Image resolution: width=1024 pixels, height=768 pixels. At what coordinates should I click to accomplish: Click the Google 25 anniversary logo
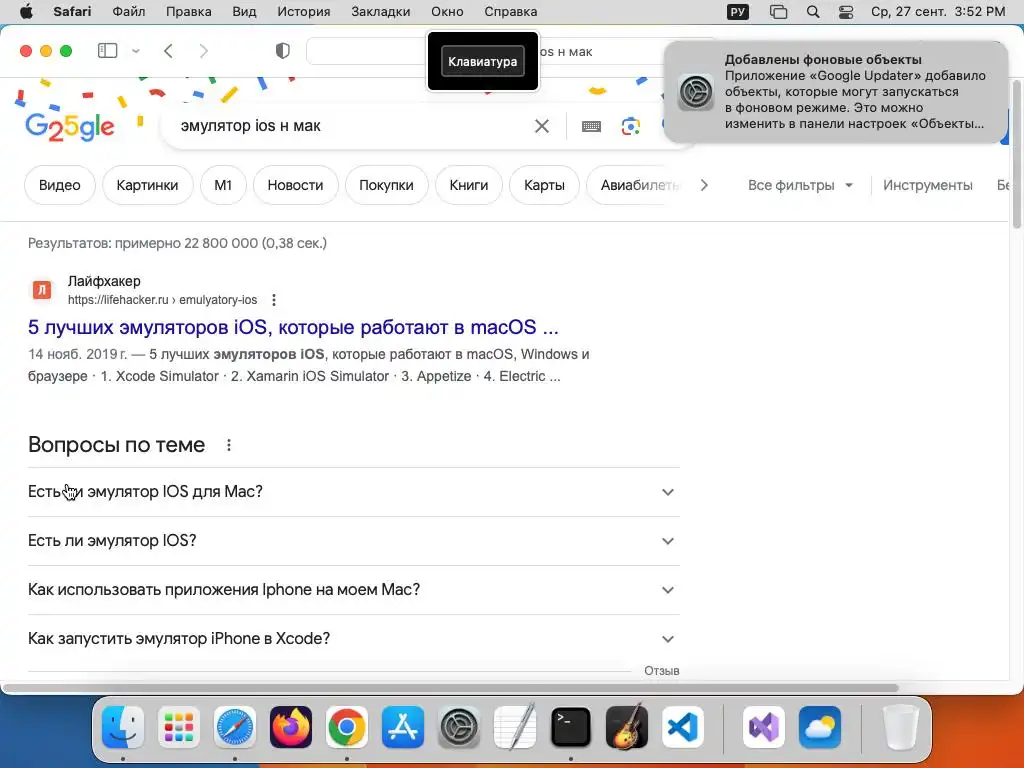pyautogui.click(x=70, y=127)
